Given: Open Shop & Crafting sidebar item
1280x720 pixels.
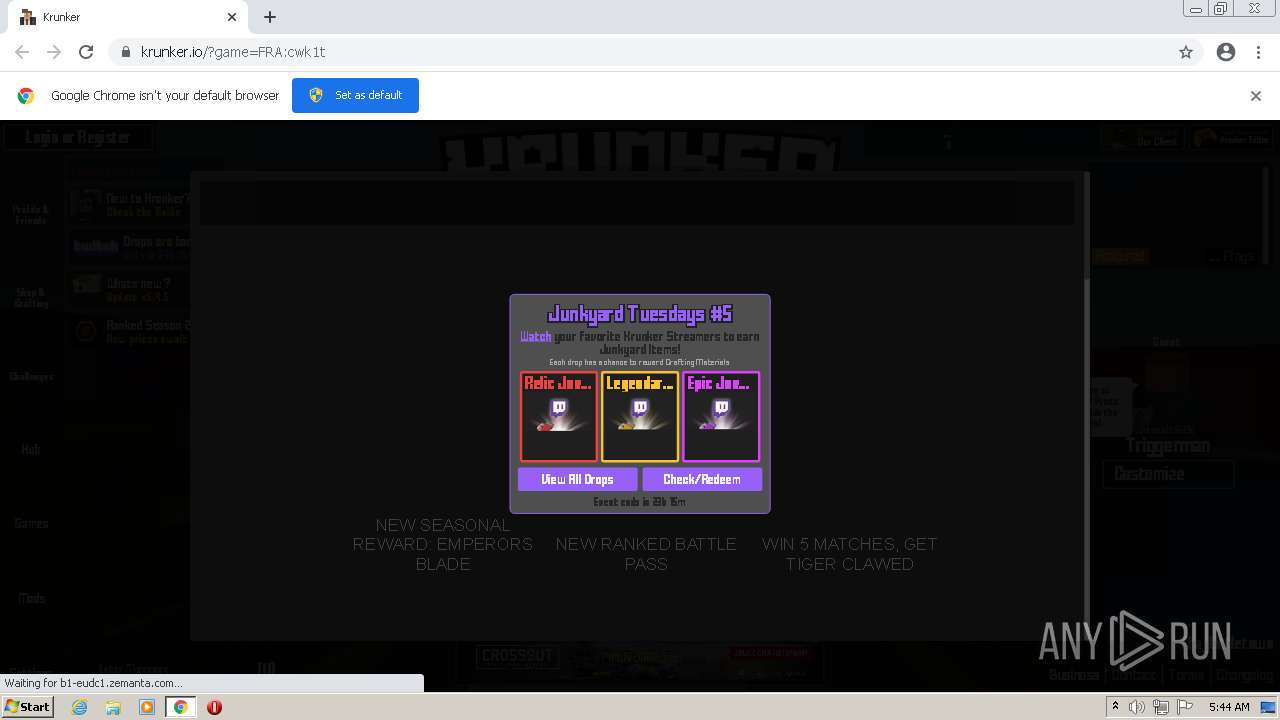Looking at the screenshot, I should (31, 298).
